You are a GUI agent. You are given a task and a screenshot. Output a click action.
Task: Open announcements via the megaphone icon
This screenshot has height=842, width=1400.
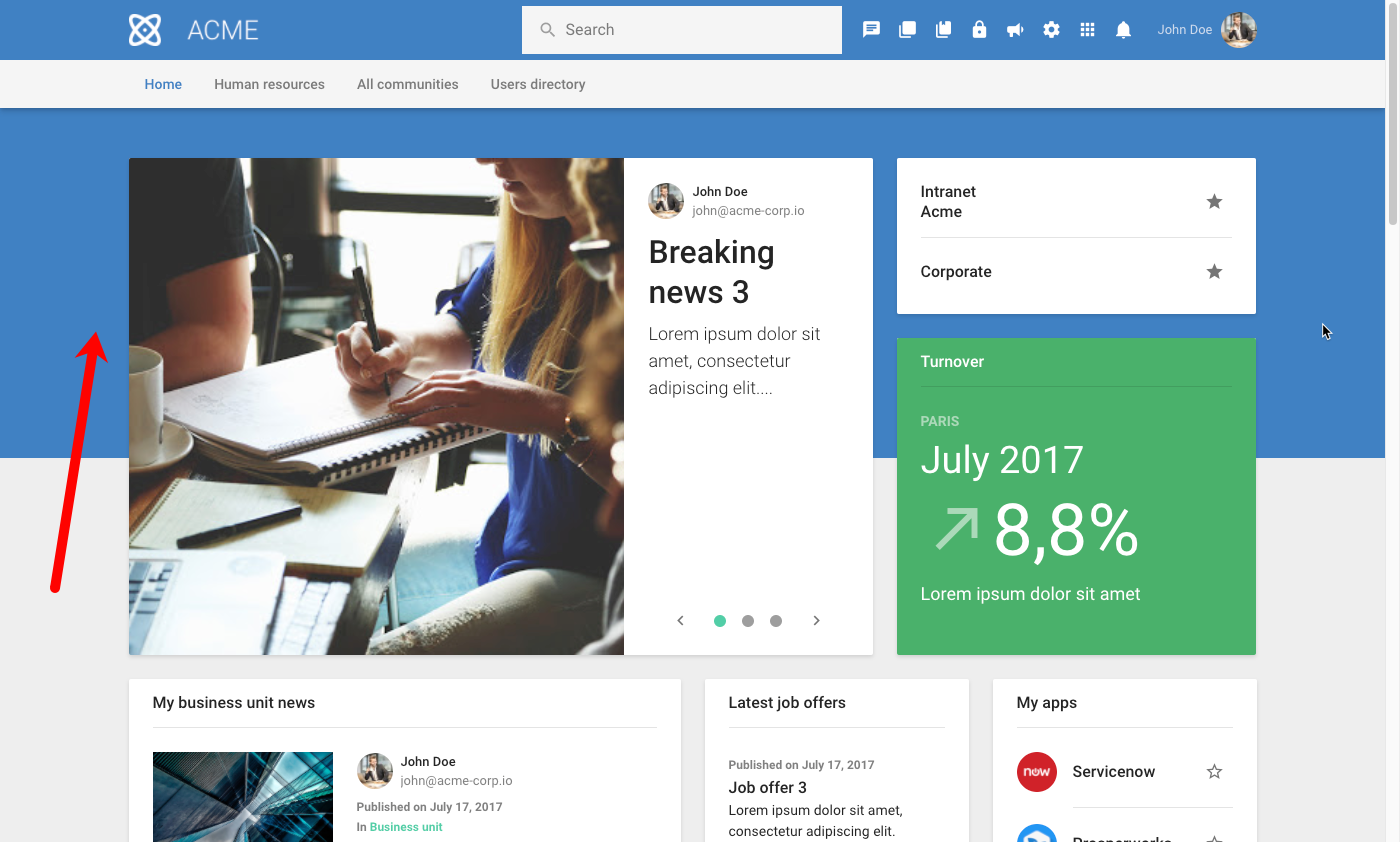[x=1015, y=29]
